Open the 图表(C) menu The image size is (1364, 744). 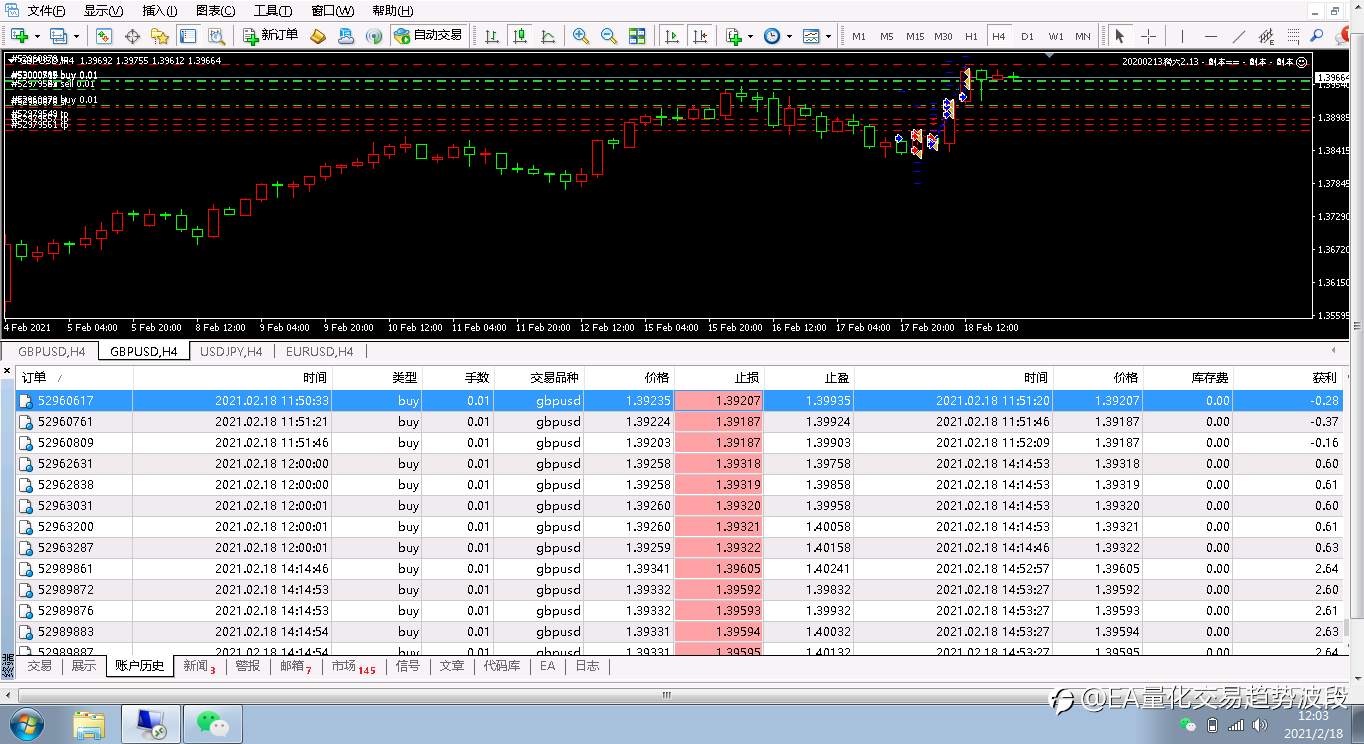[x=216, y=11]
